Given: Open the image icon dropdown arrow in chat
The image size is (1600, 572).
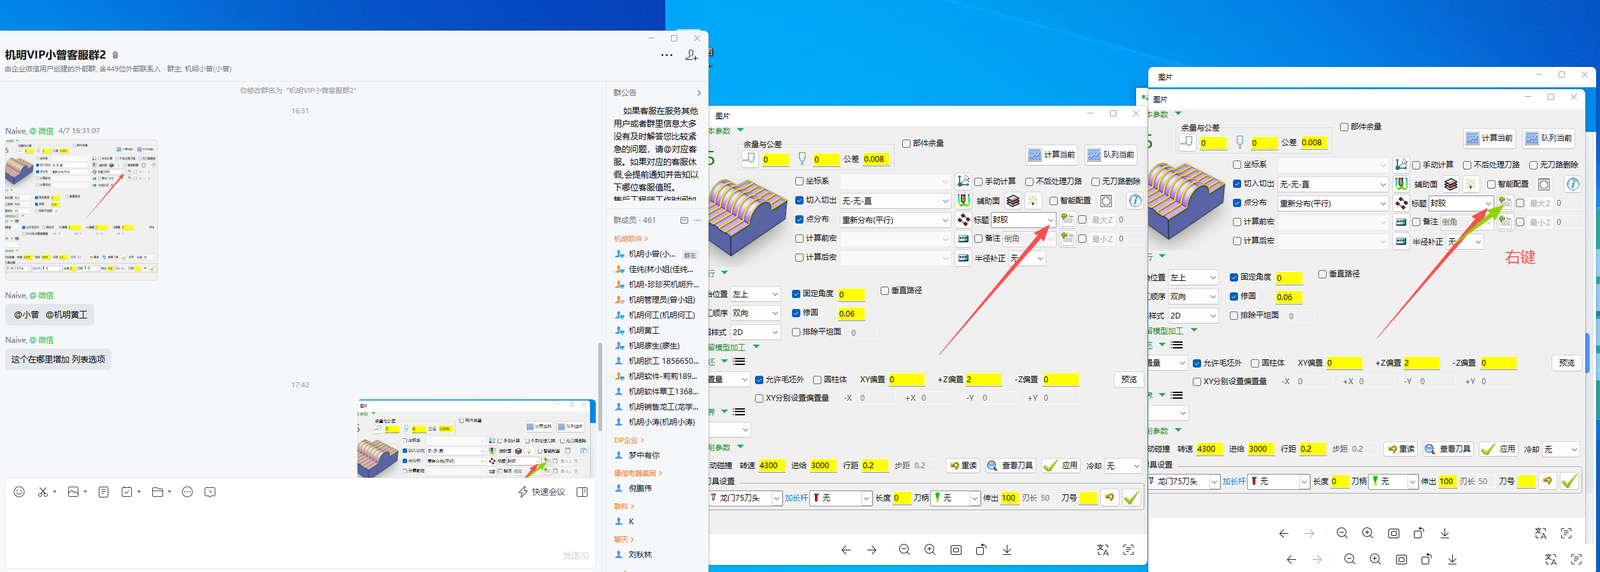Looking at the screenshot, I should 85,492.
